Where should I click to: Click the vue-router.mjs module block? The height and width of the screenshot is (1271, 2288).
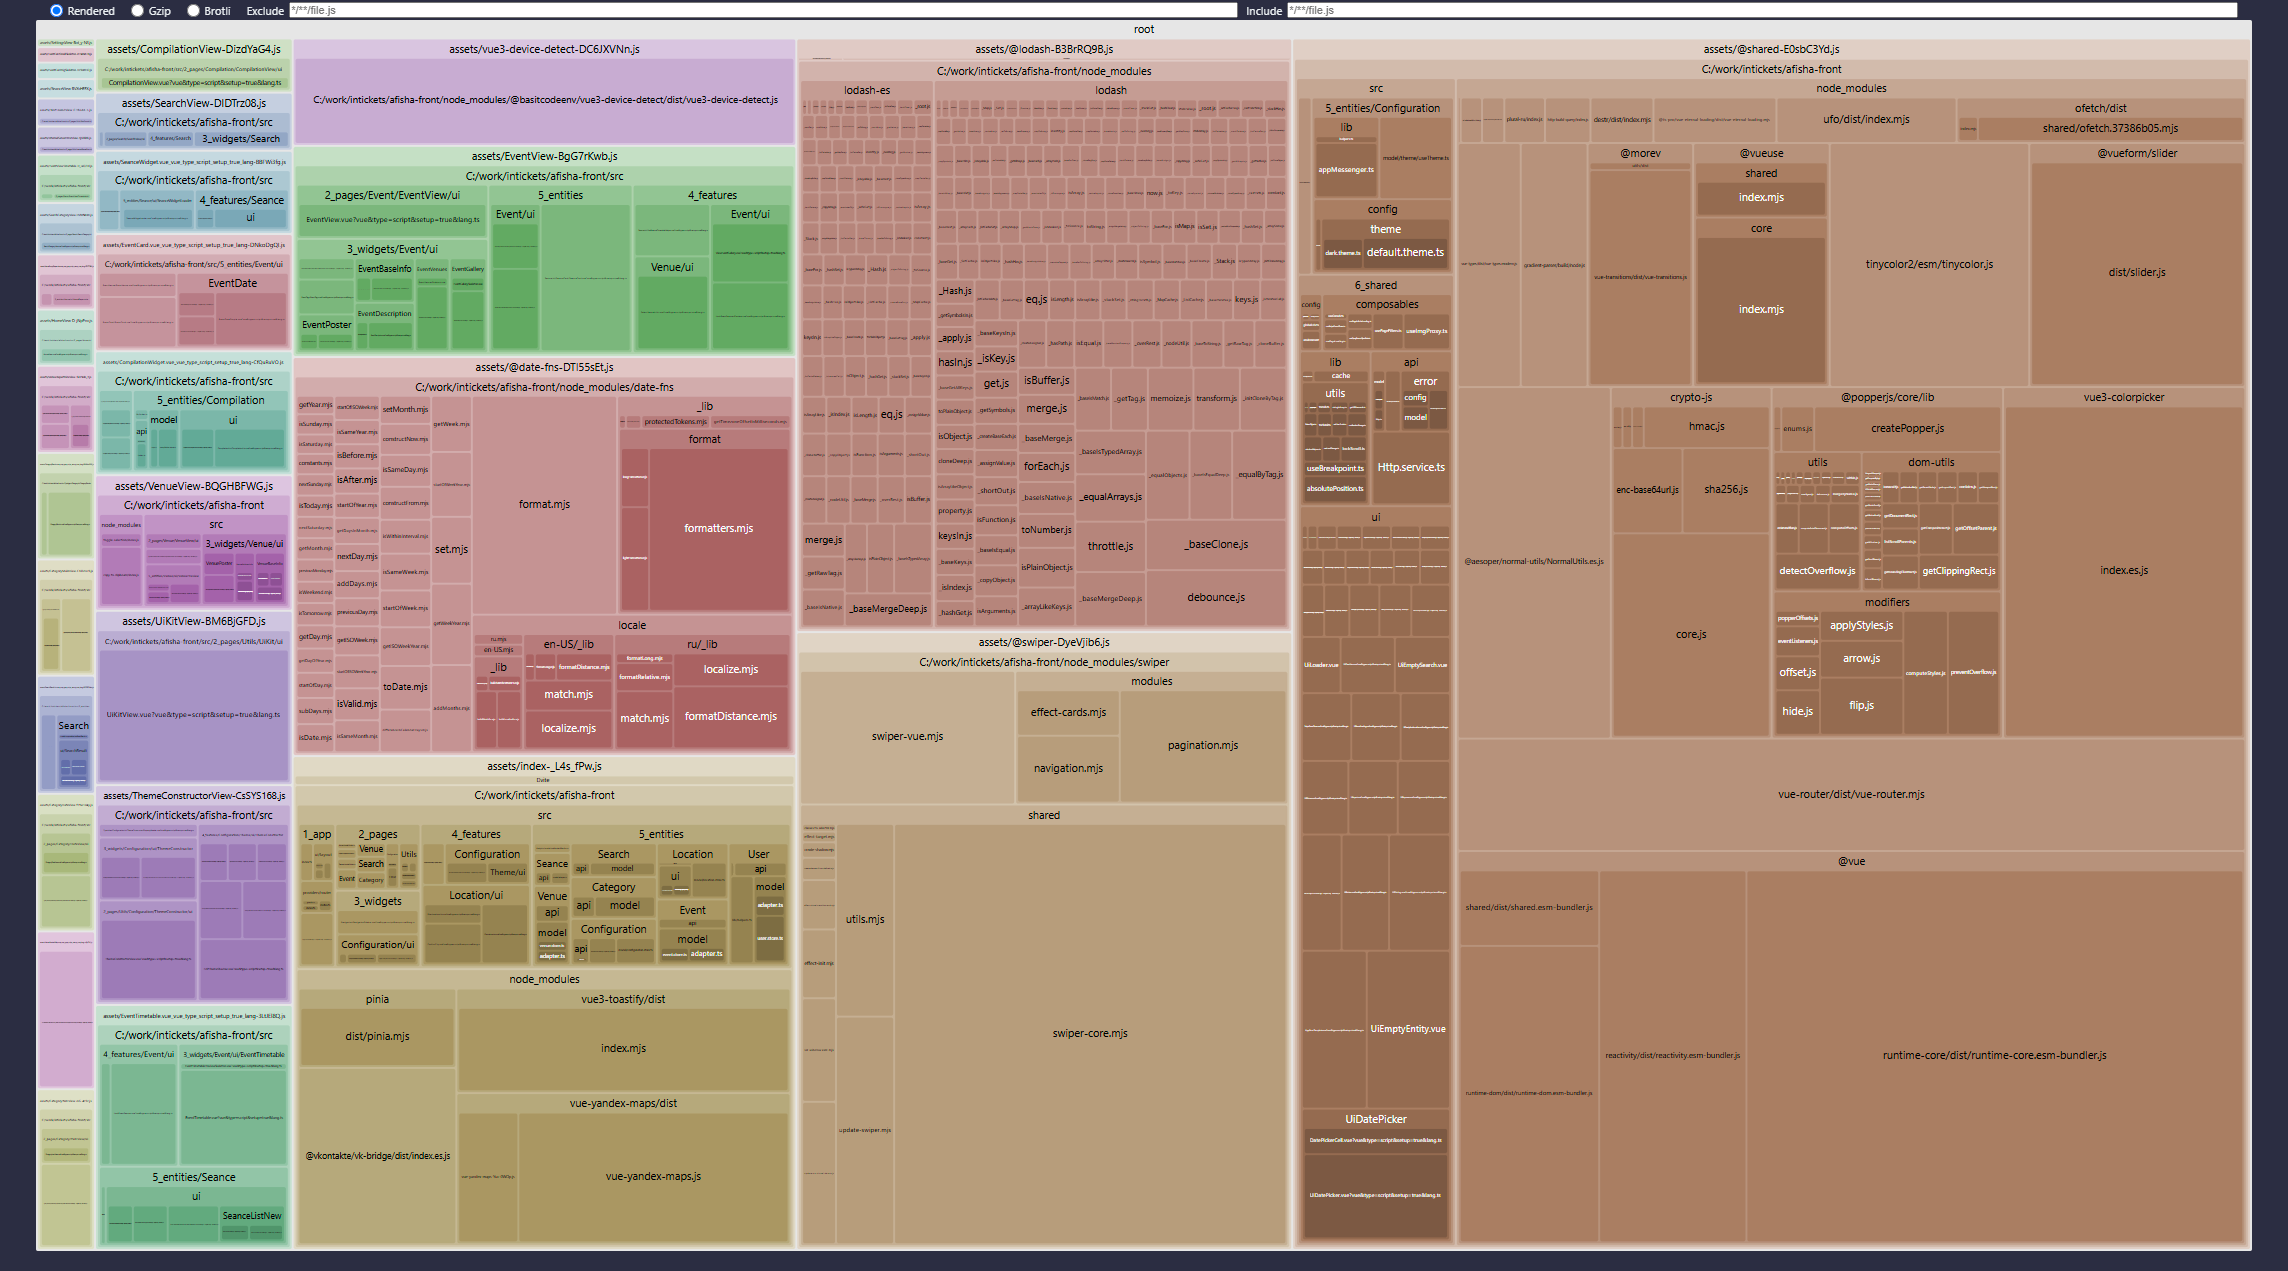1851,794
